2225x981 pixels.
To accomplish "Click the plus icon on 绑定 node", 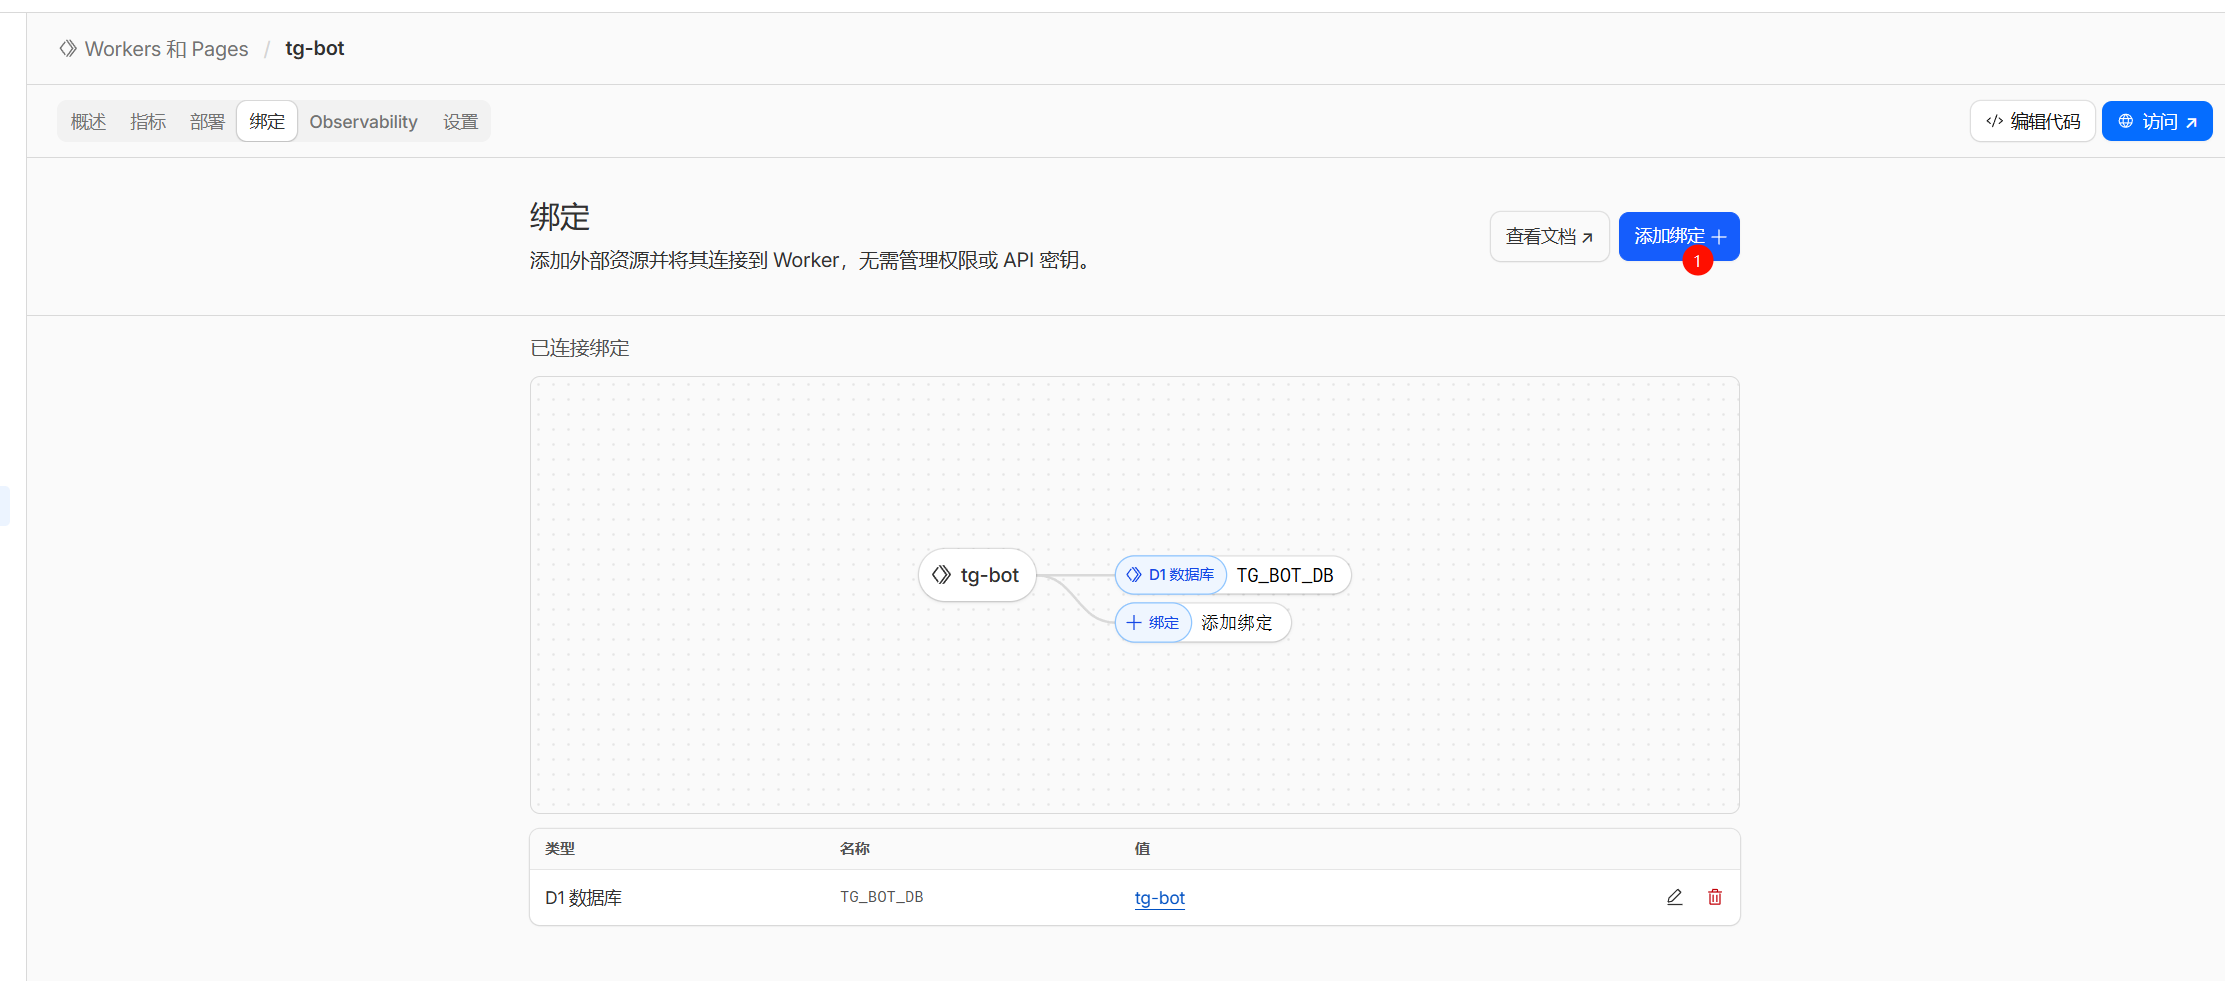I will [1135, 622].
